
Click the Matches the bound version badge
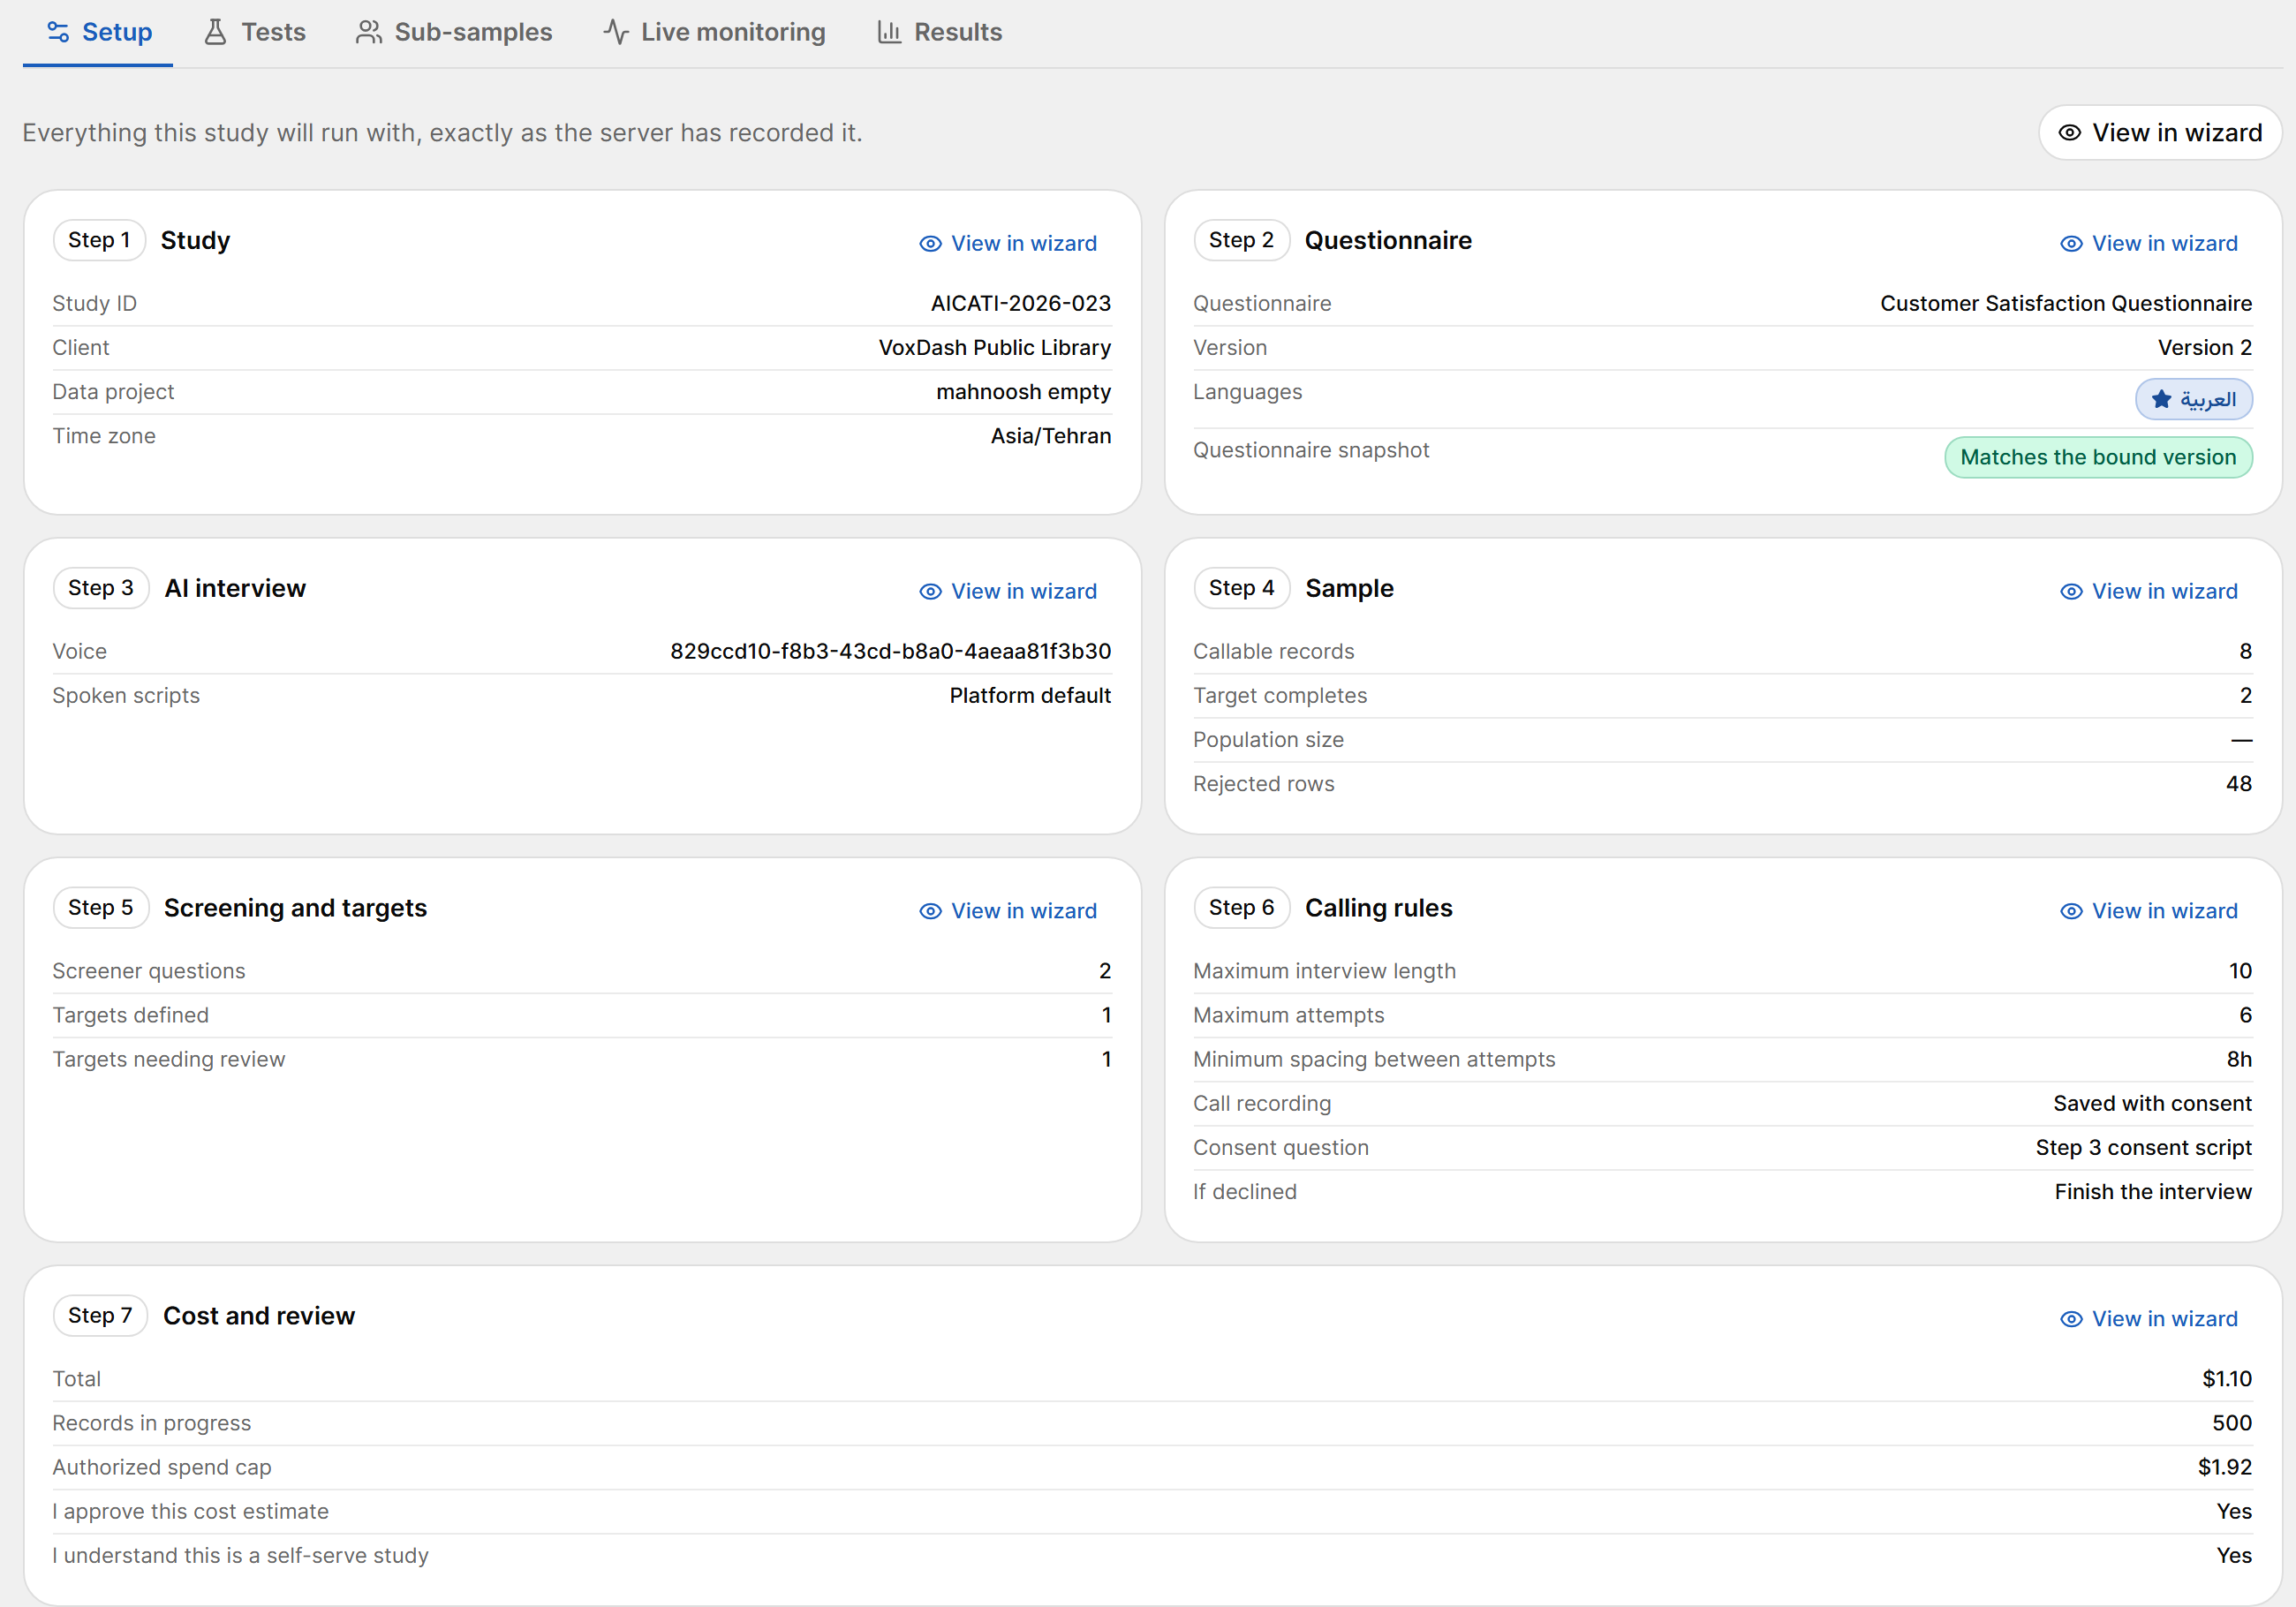point(2098,457)
